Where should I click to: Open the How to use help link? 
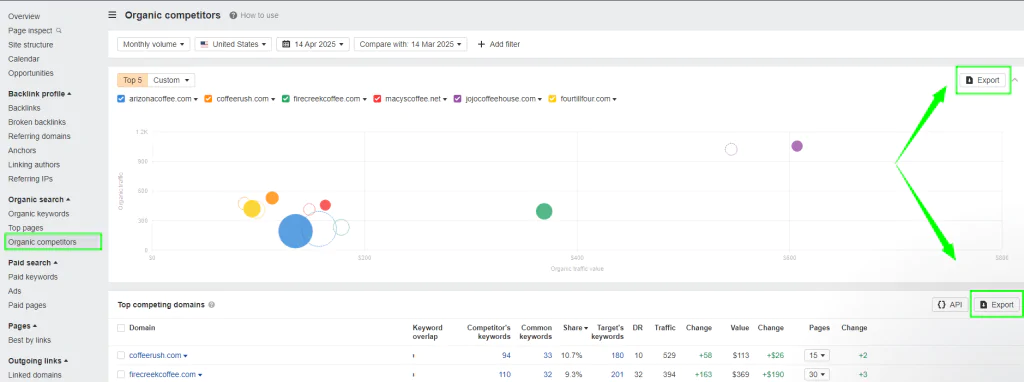point(254,15)
